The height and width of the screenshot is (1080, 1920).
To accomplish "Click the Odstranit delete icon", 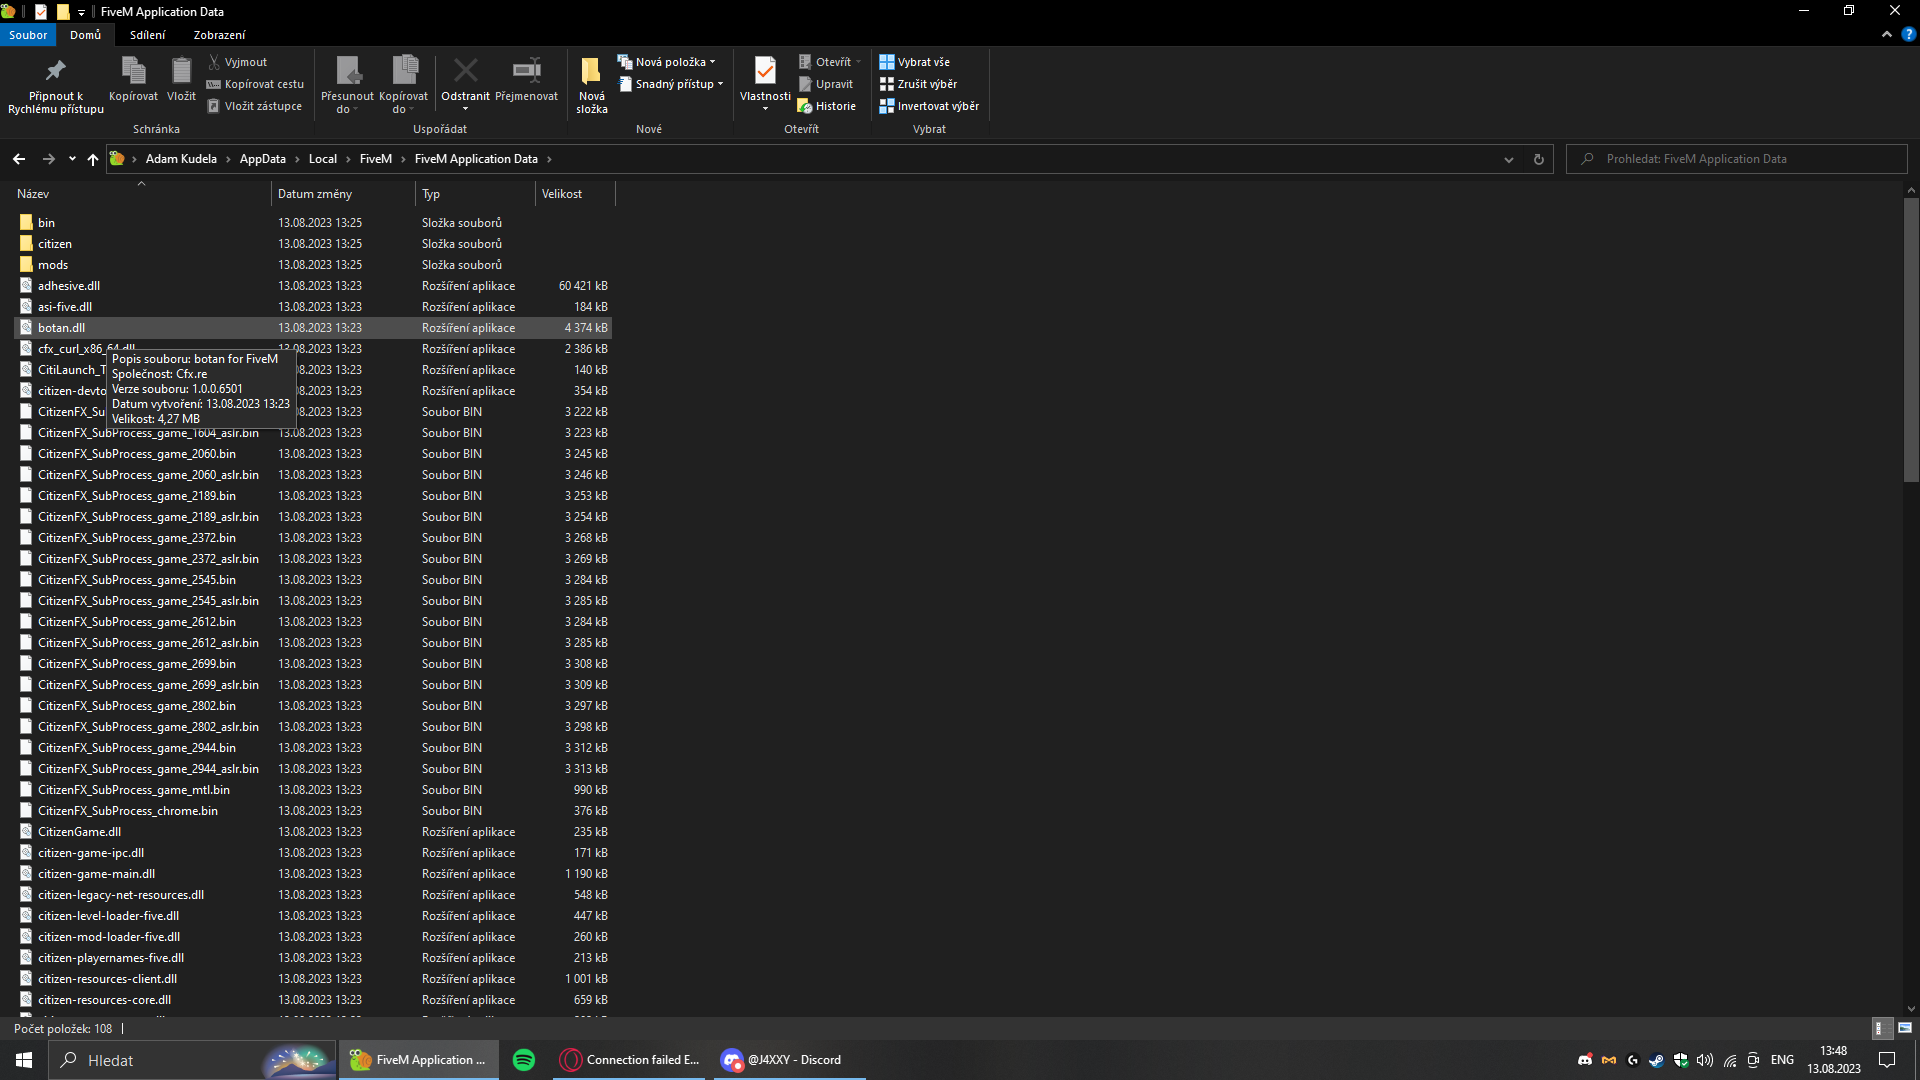I will click(465, 71).
